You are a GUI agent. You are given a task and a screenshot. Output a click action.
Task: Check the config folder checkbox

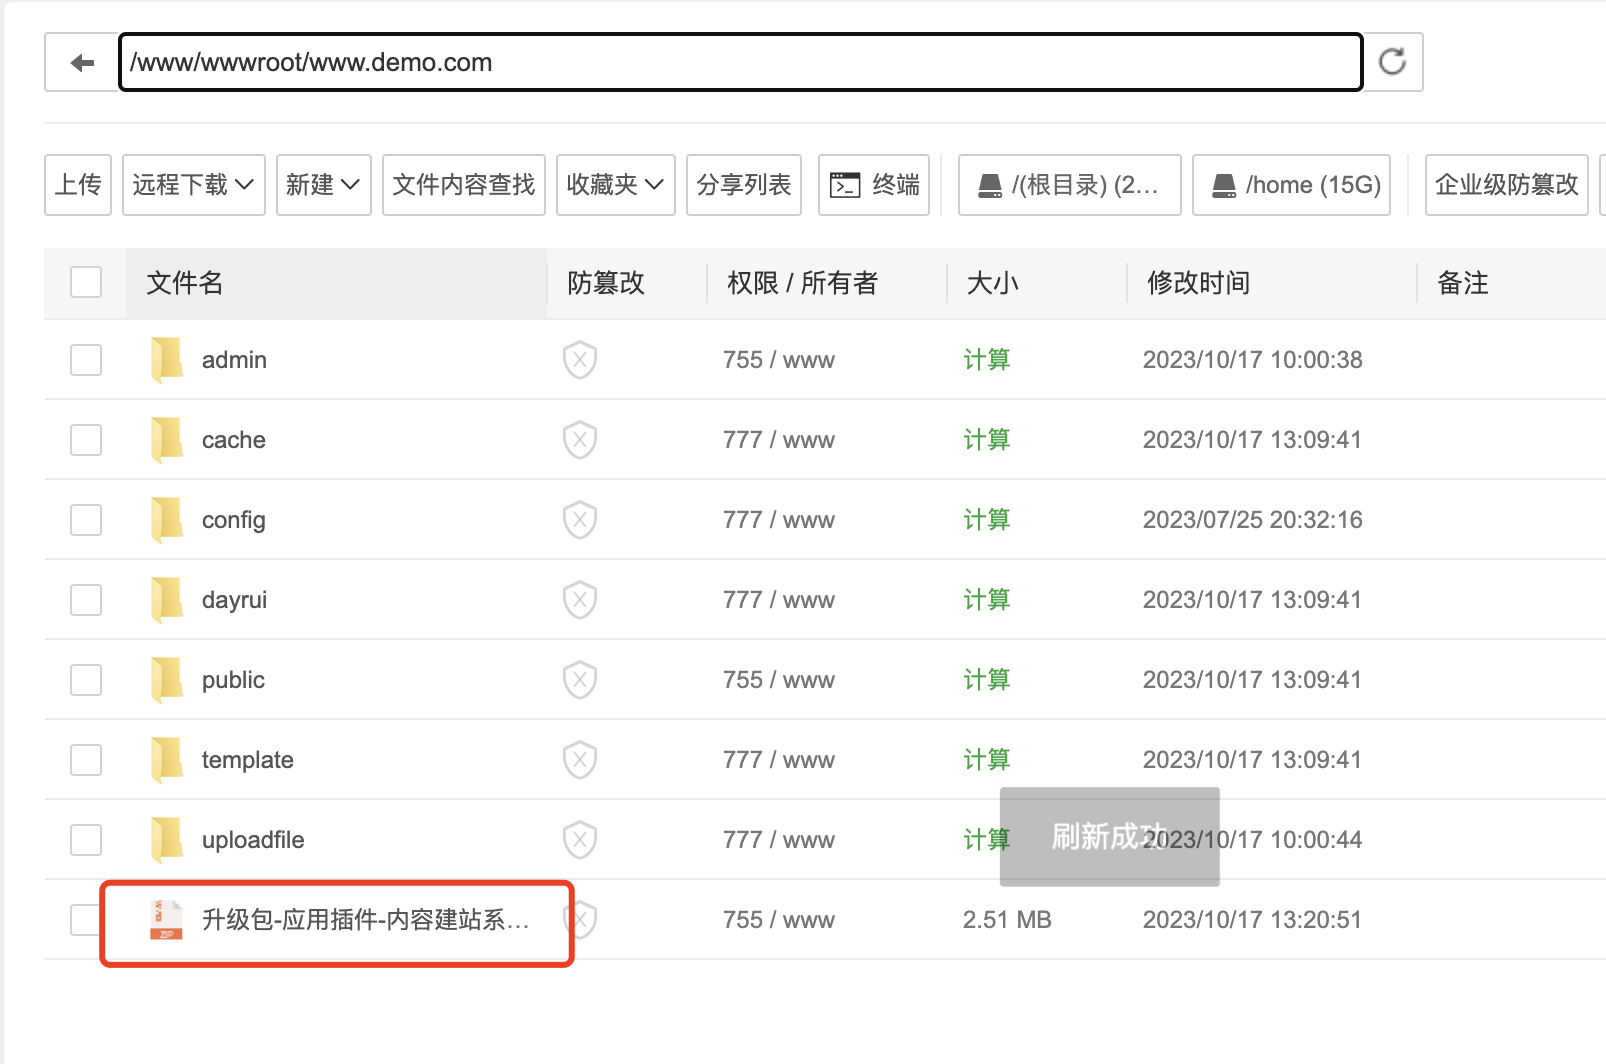pos(86,520)
